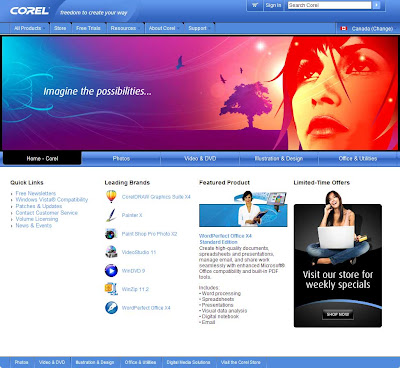Click the WinDVD 9 text link
Image resolution: width=400 pixels, height=368 pixels.
point(133,271)
